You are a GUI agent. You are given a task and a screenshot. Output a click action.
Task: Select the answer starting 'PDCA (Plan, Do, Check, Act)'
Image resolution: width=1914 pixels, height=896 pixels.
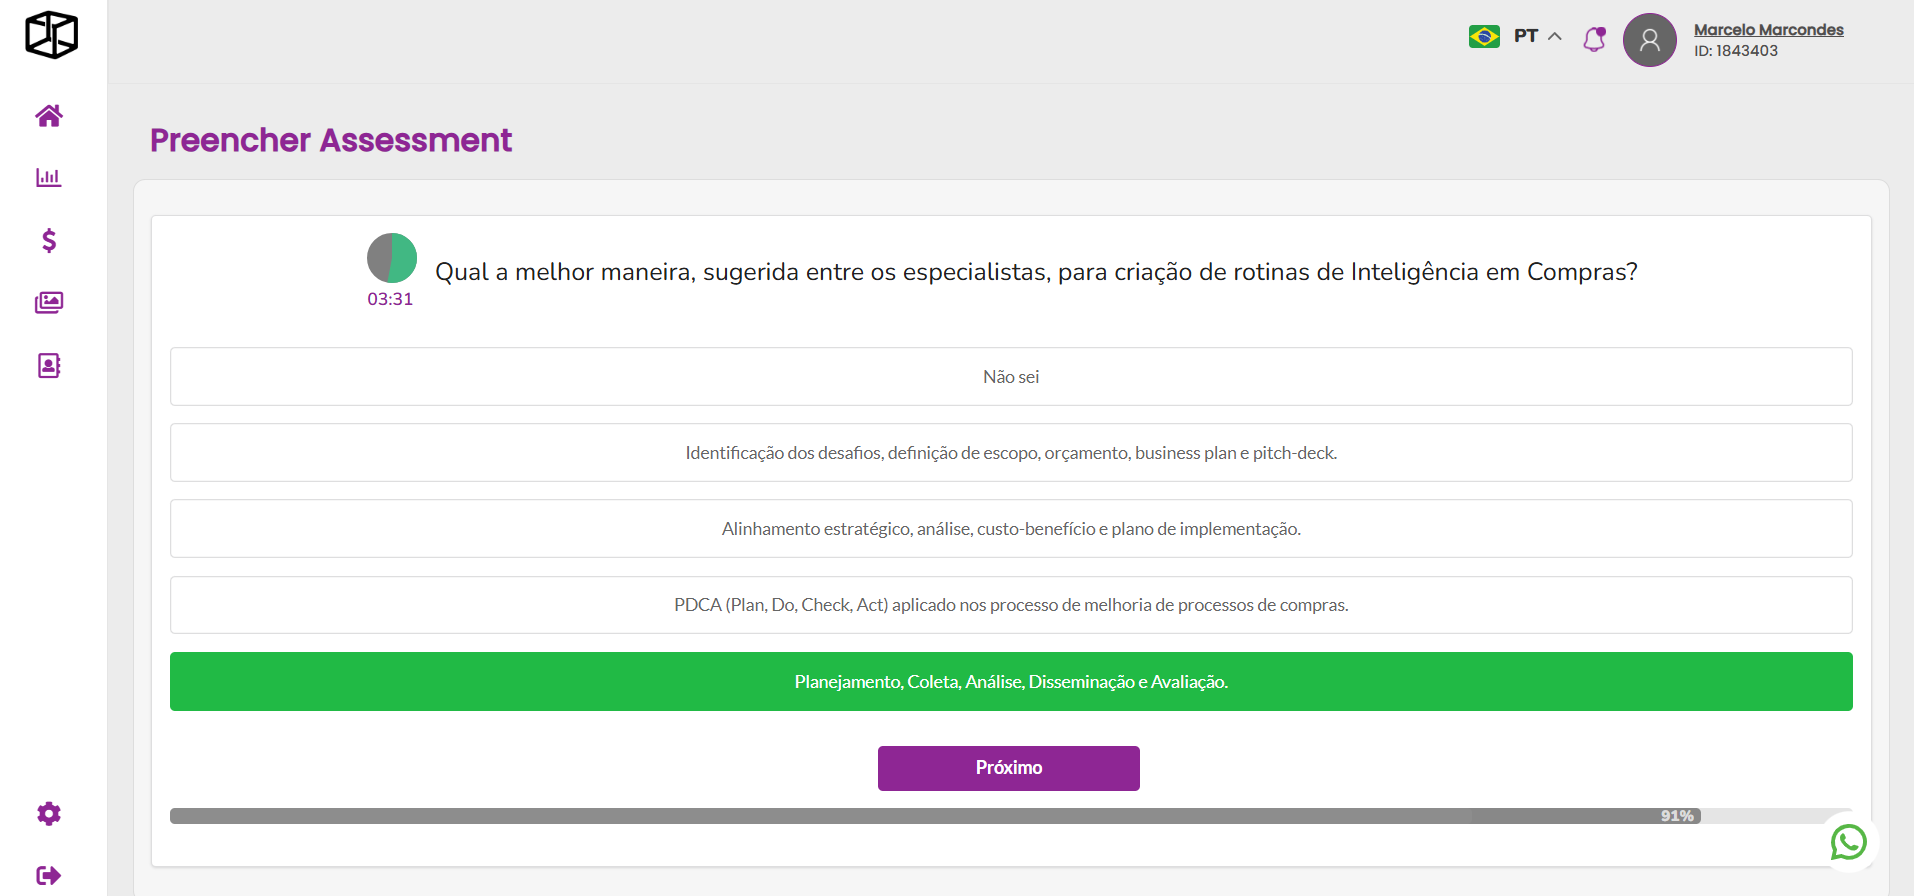1011,604
